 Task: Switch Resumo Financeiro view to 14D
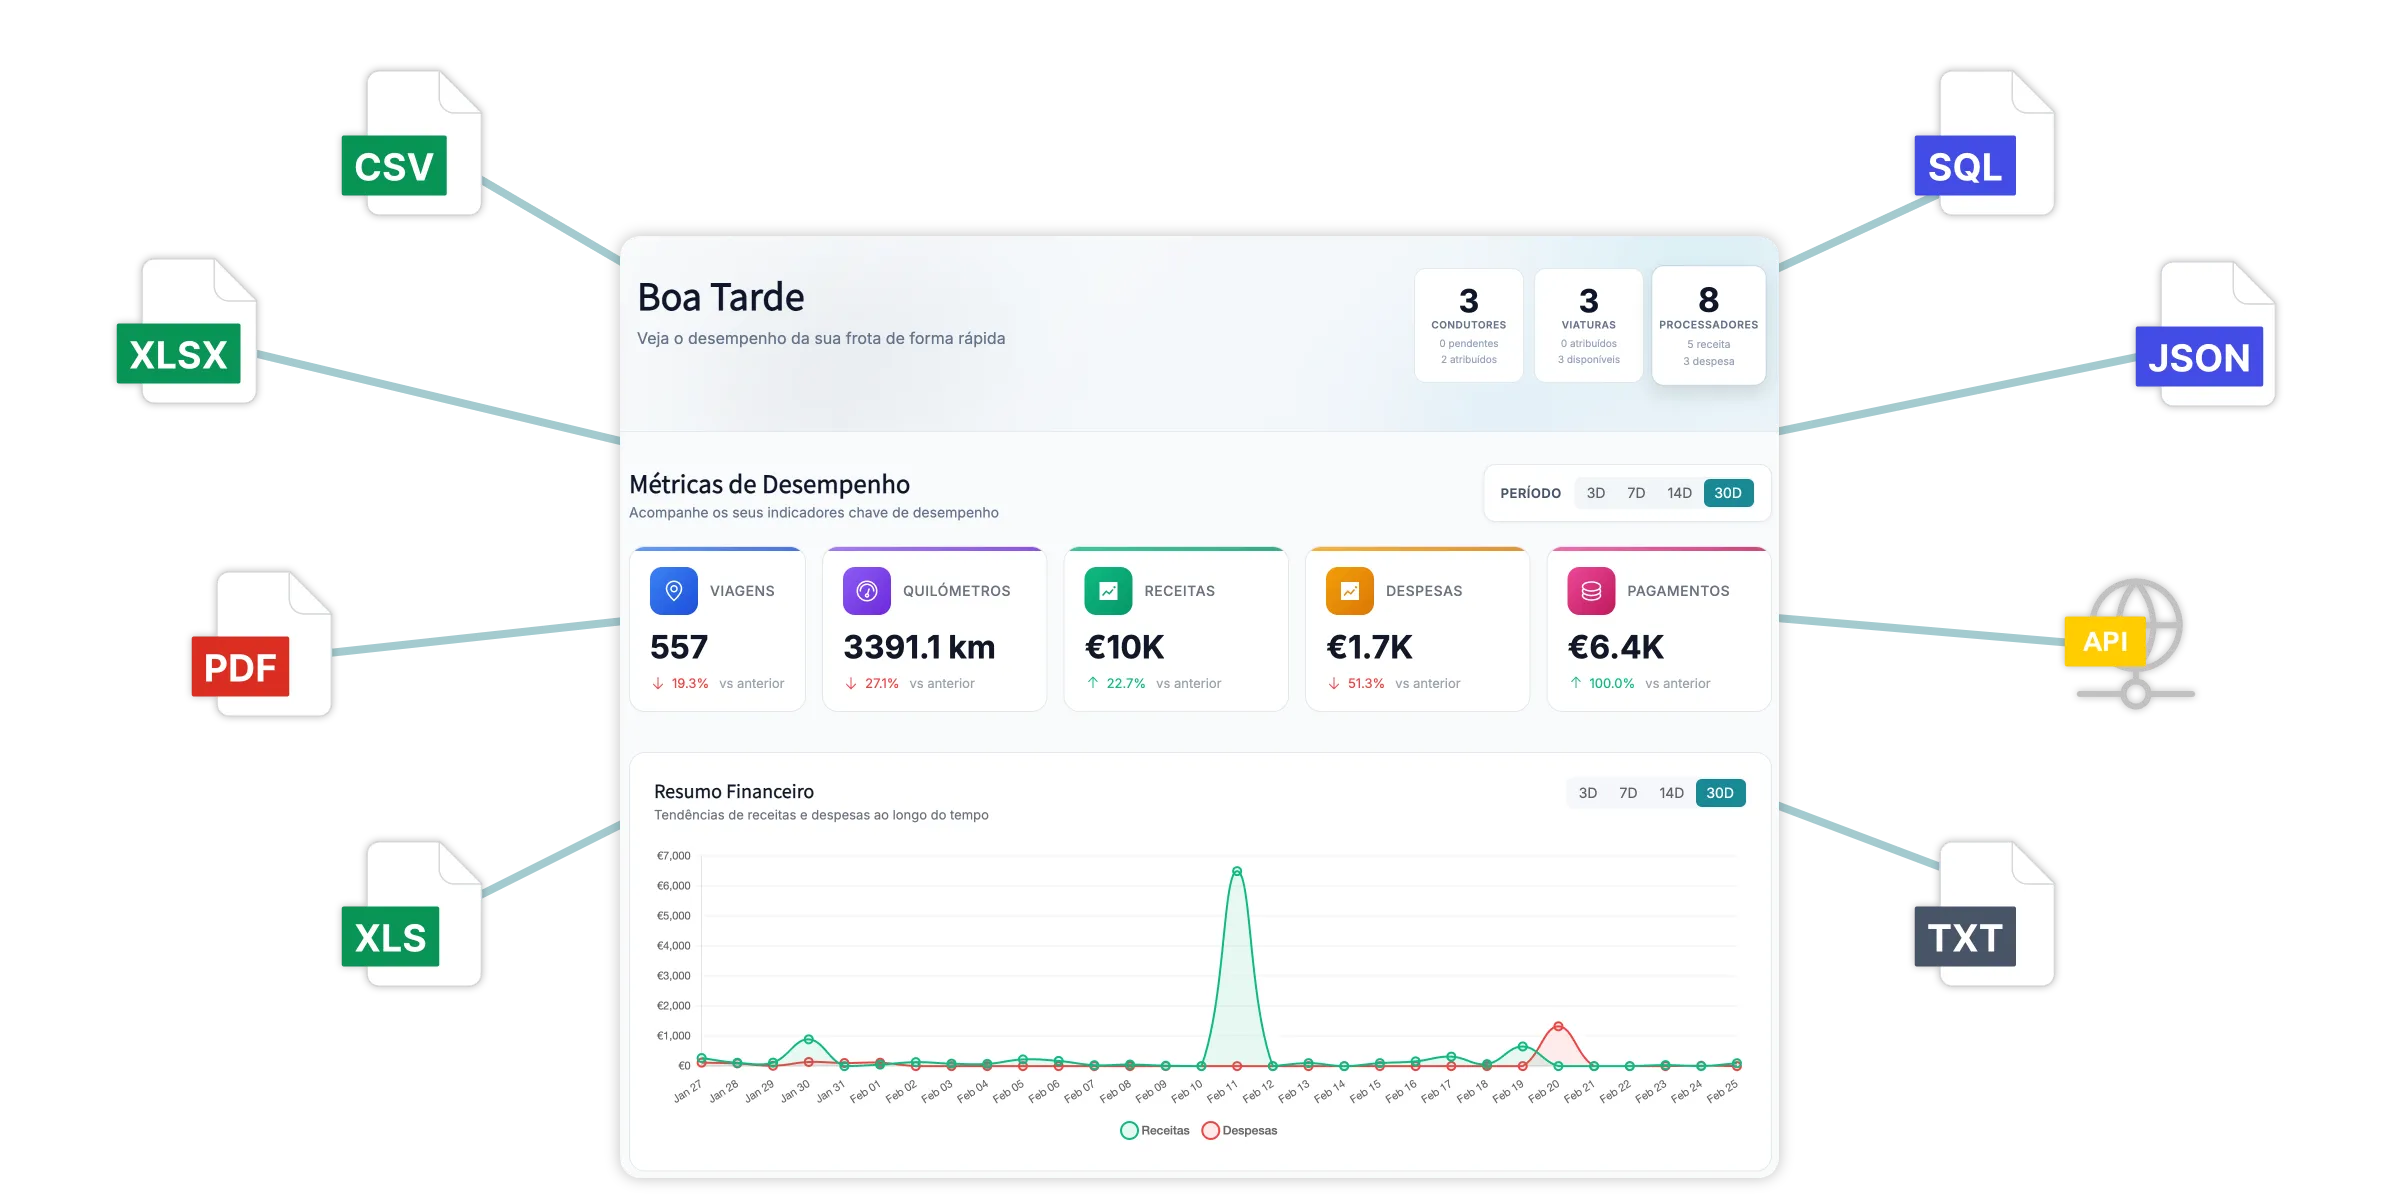[x=1672, y=792]
